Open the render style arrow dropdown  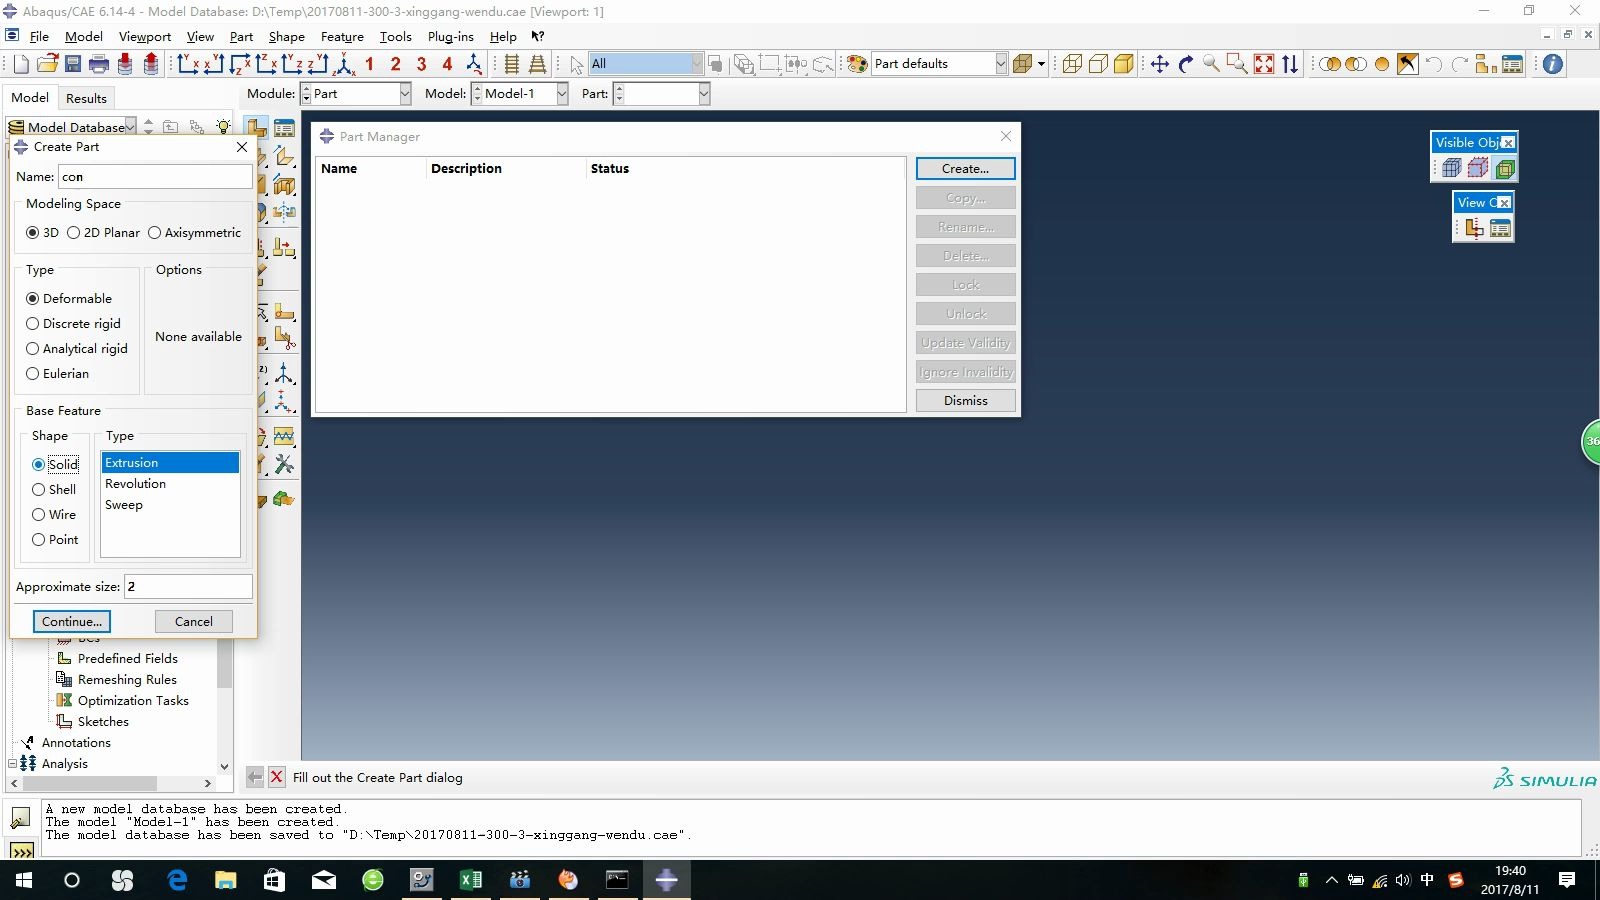(1042, 64)
